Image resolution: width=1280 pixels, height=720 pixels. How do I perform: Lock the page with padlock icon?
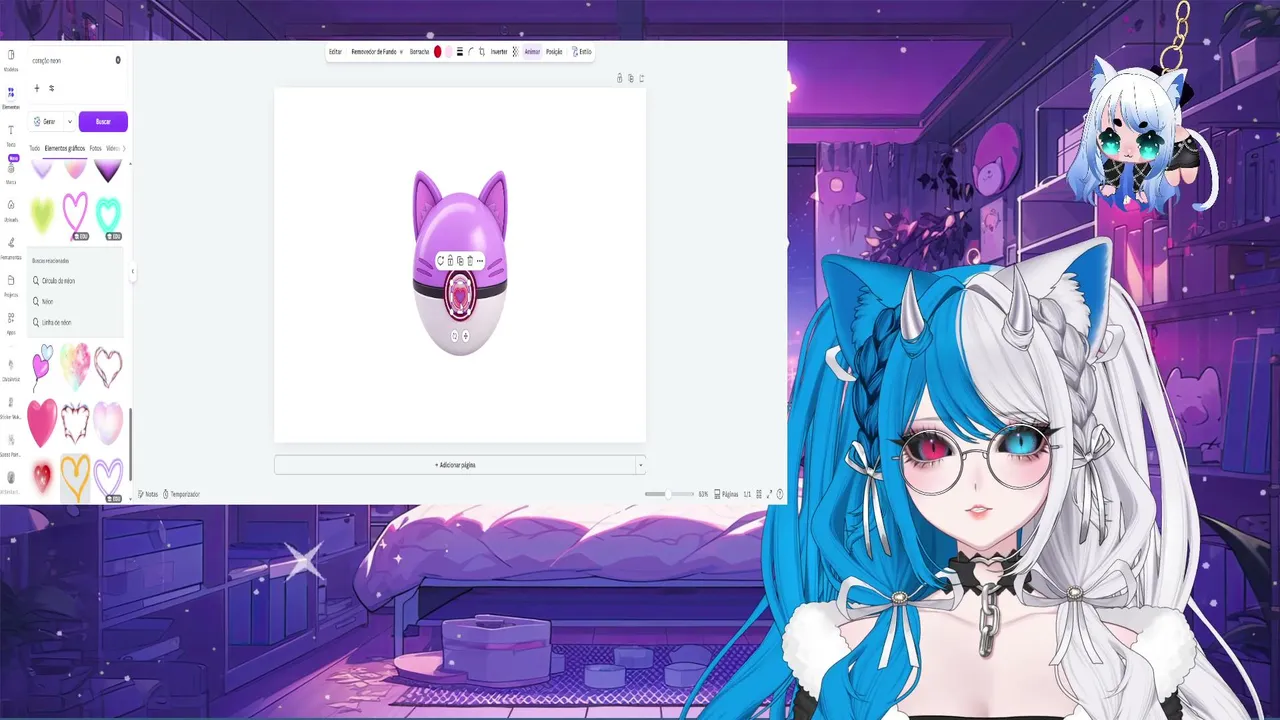click(619, 78)
